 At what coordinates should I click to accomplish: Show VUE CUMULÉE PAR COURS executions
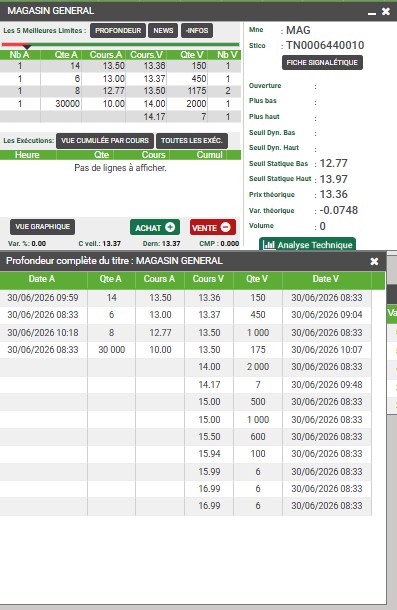pos(105,141)
